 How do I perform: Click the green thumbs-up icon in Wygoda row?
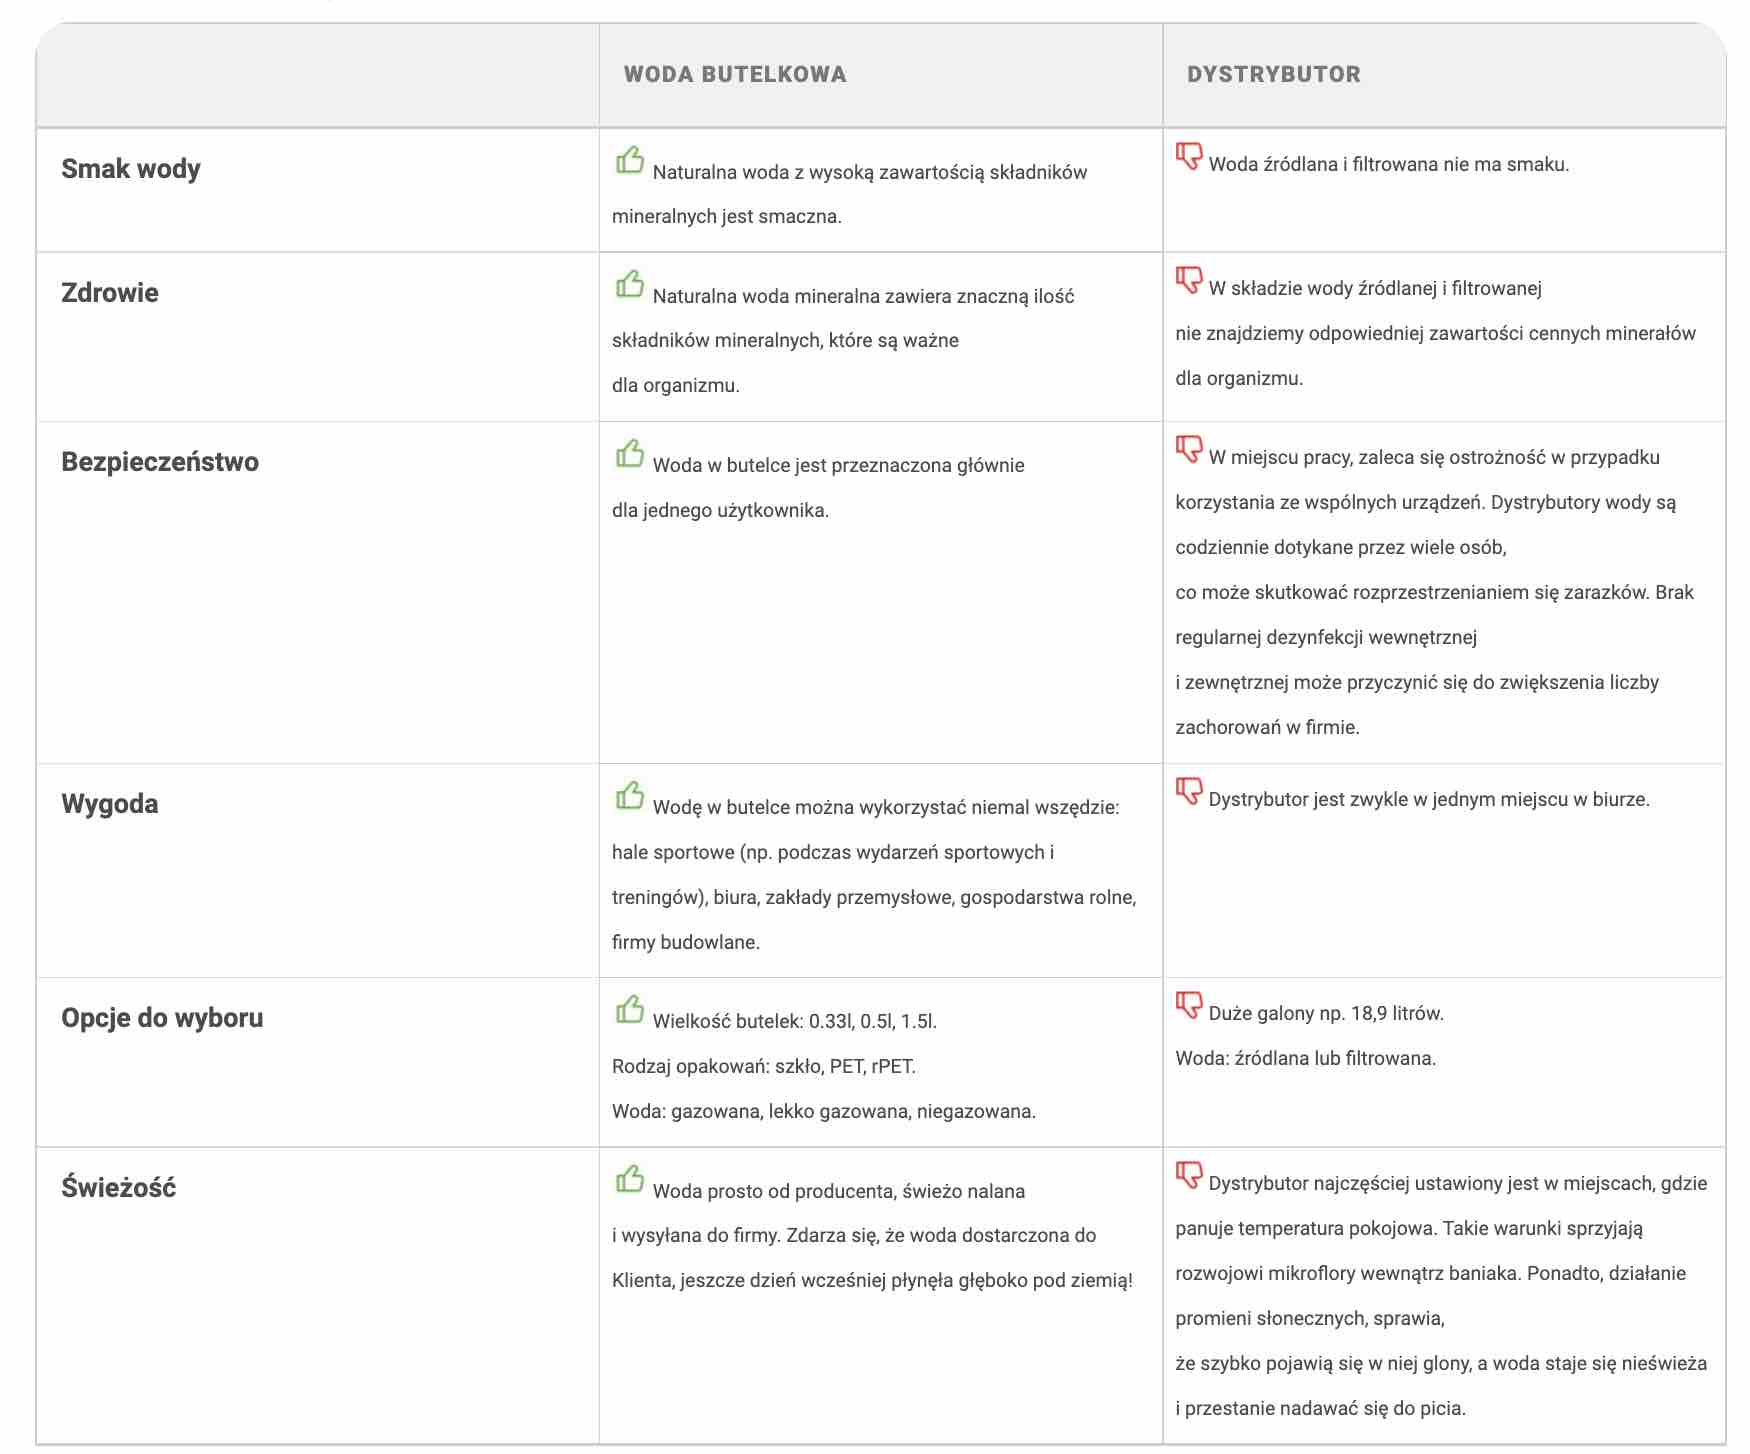click(630, 794)
